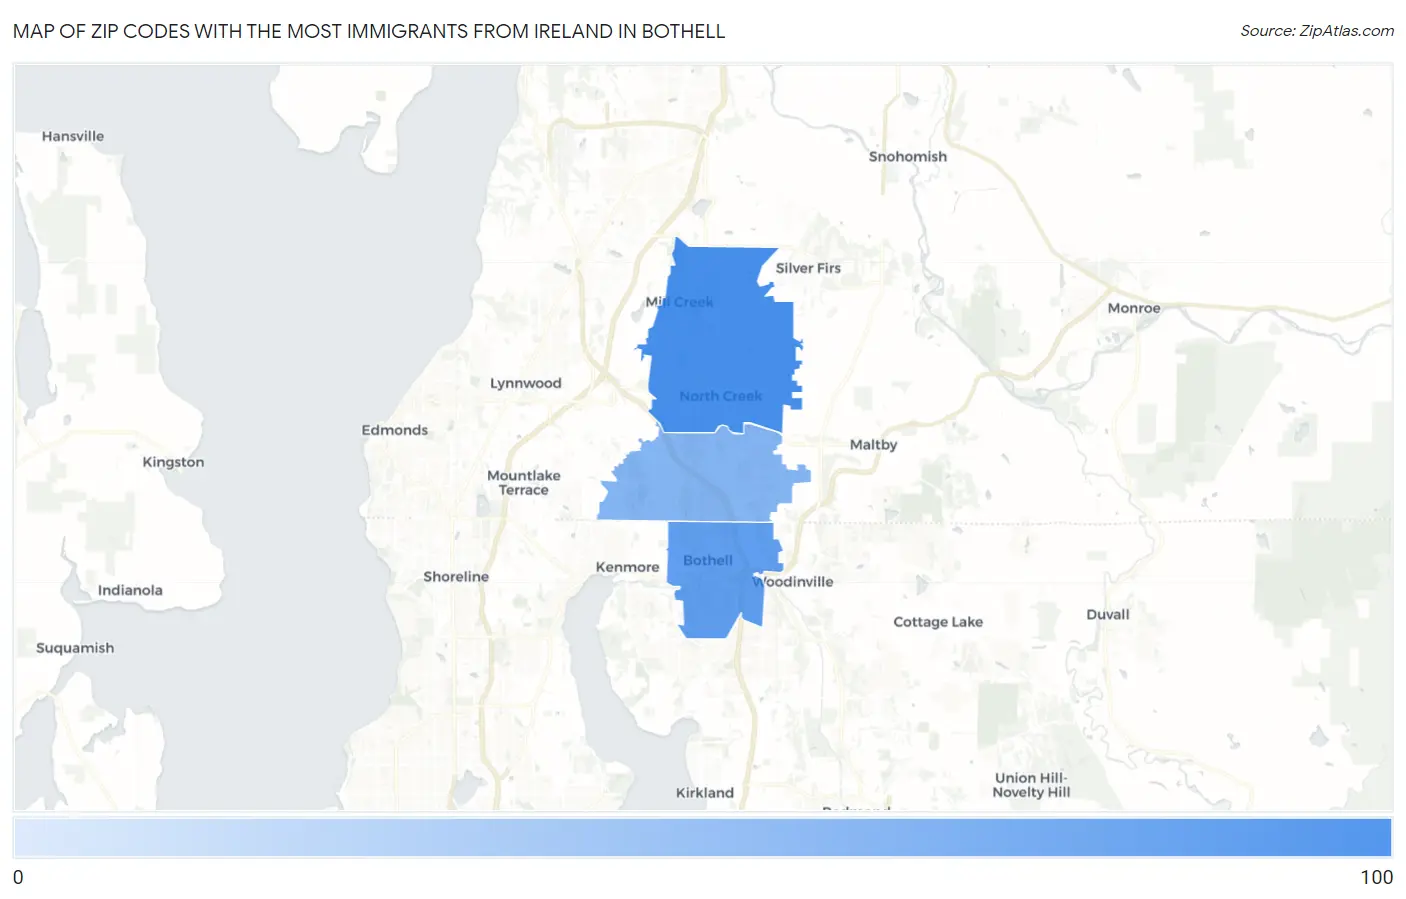Click the Lynnwood map label

point(526,383)
